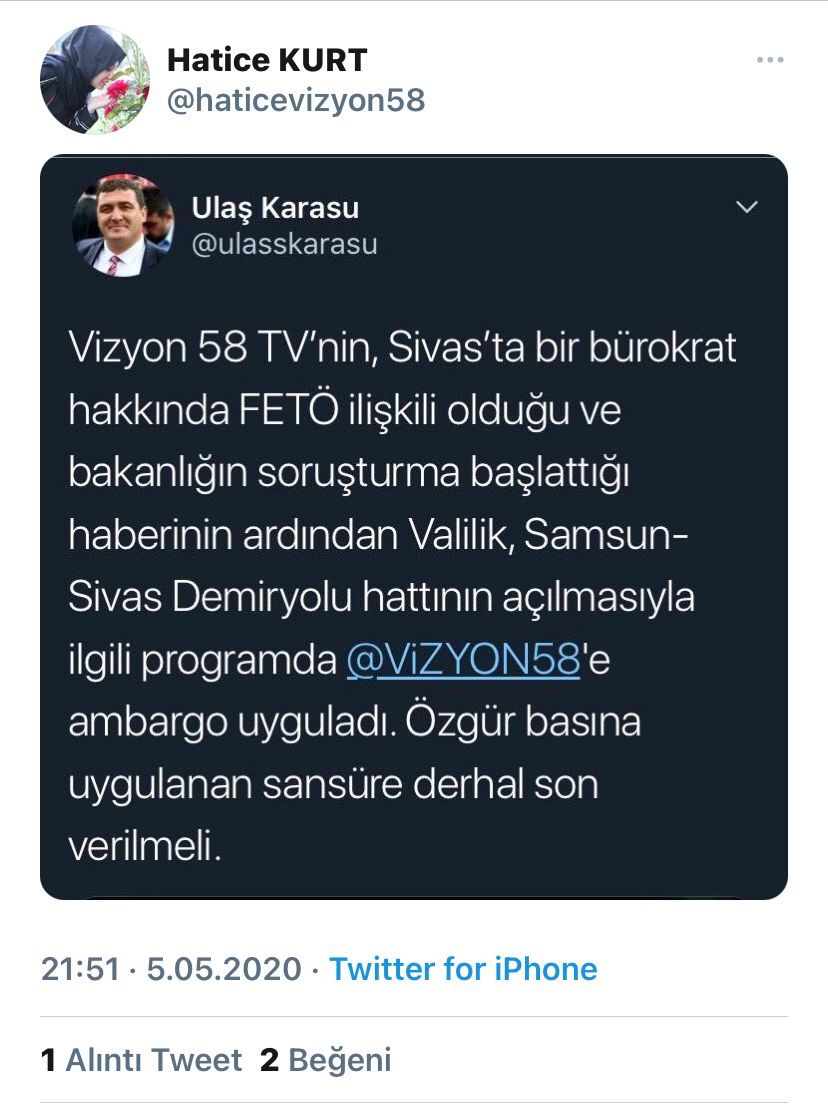Screen dimensions: 828x1108
Task: Click the Hatice KURT display name
Action: pyautogui.click(x=267, y=60)
